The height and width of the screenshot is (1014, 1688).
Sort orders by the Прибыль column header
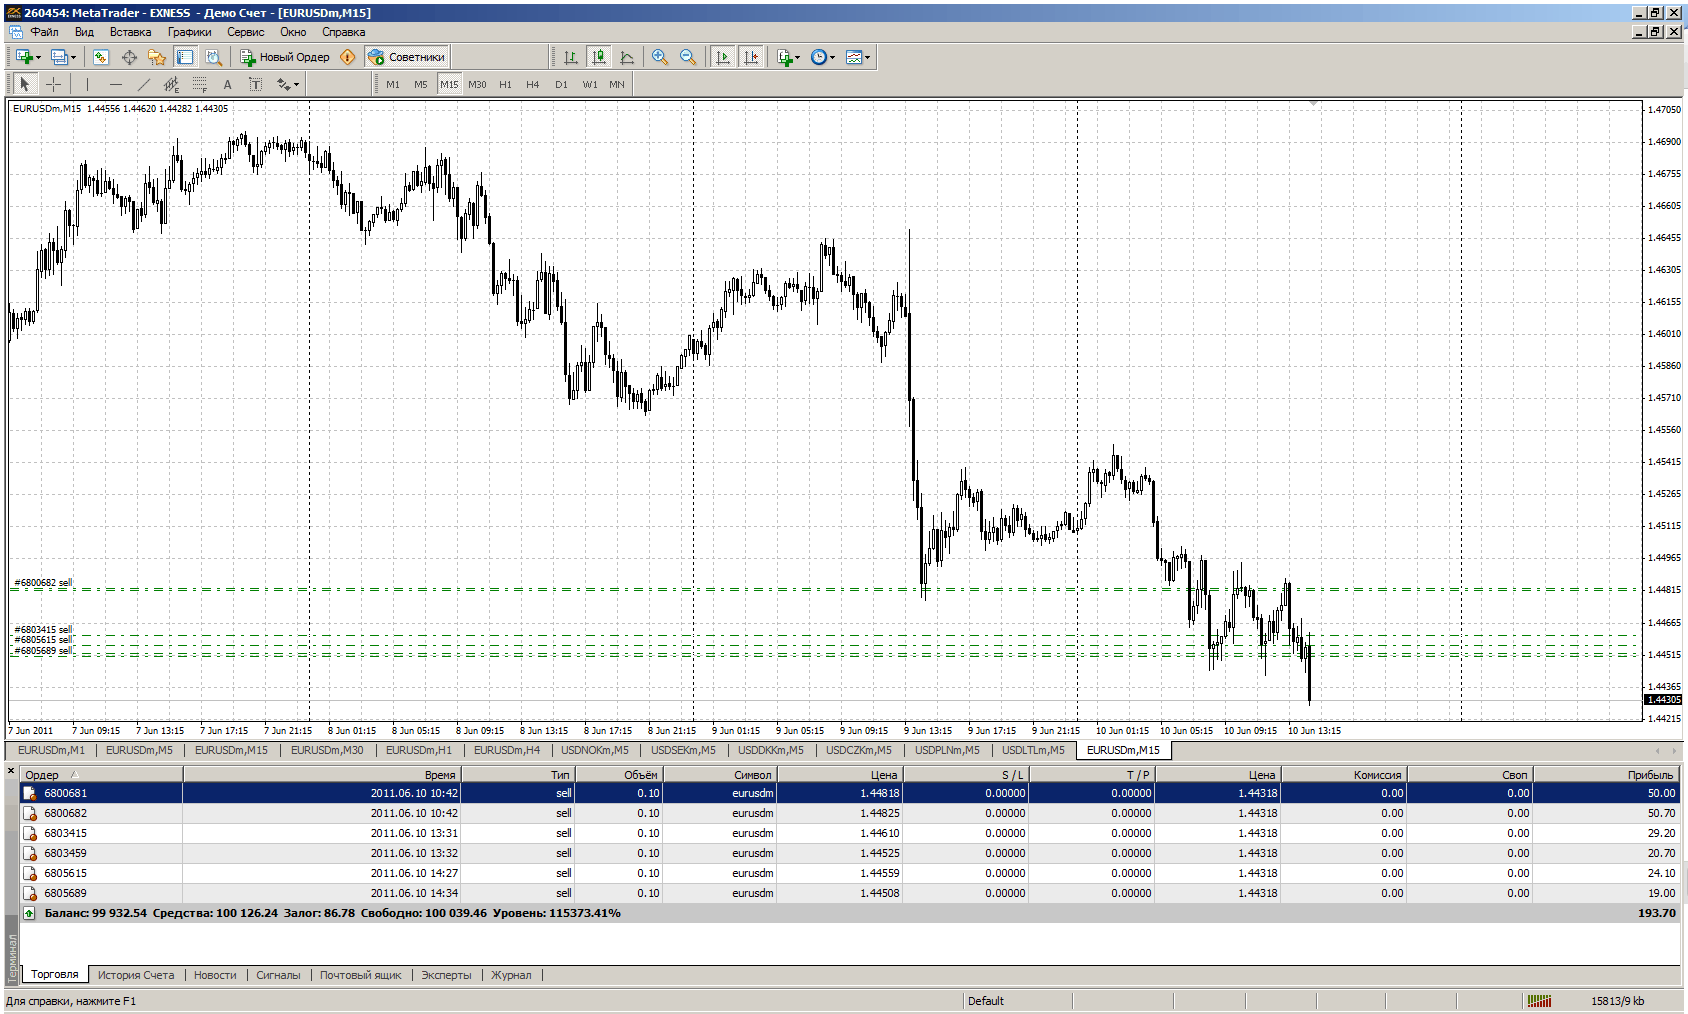(1605, 775)
